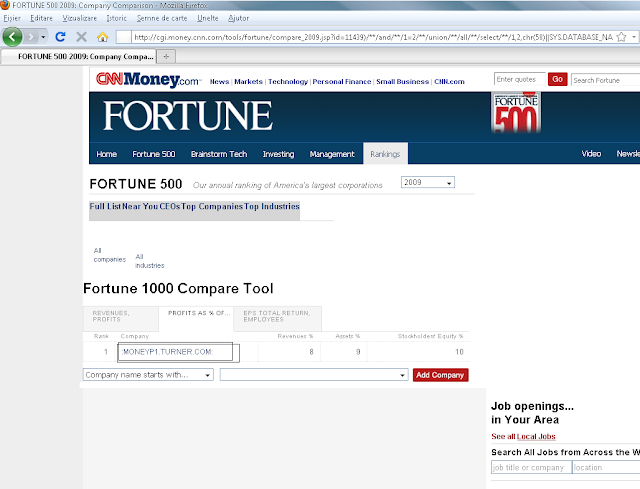Open the address bar history dropdown

tap(634, 37)
